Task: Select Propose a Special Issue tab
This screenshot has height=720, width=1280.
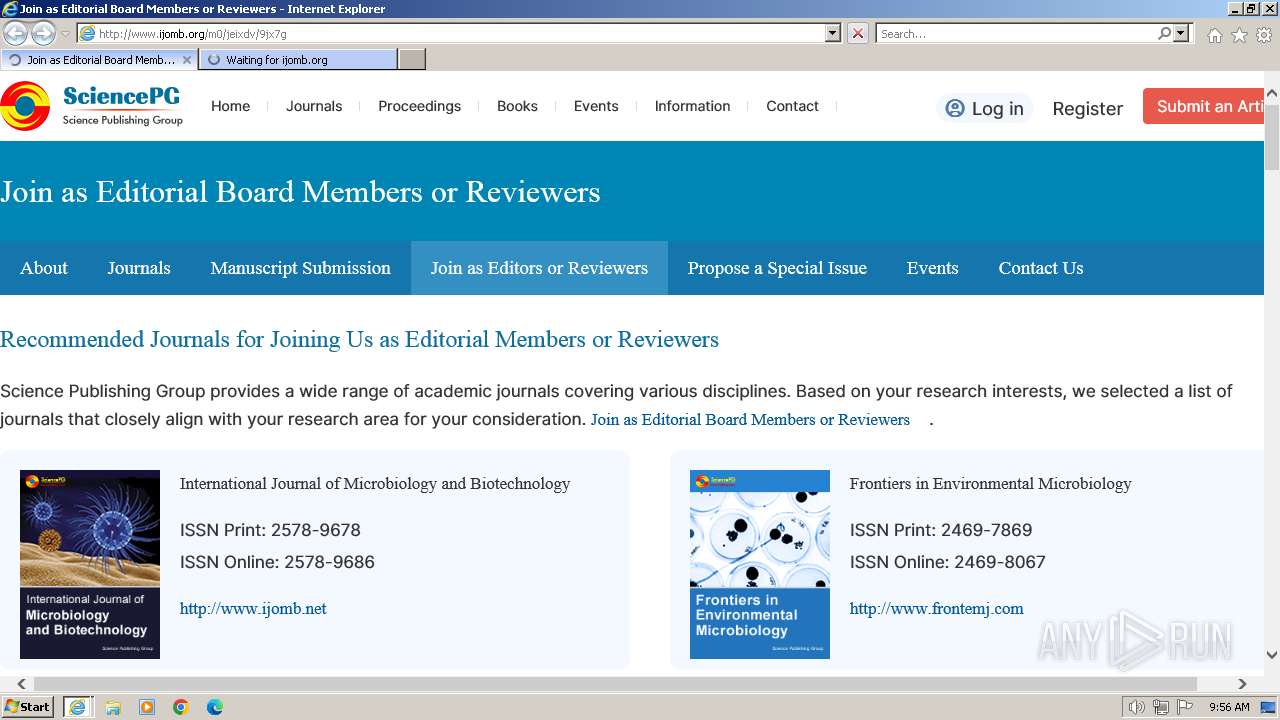Action: coord(777,268)
